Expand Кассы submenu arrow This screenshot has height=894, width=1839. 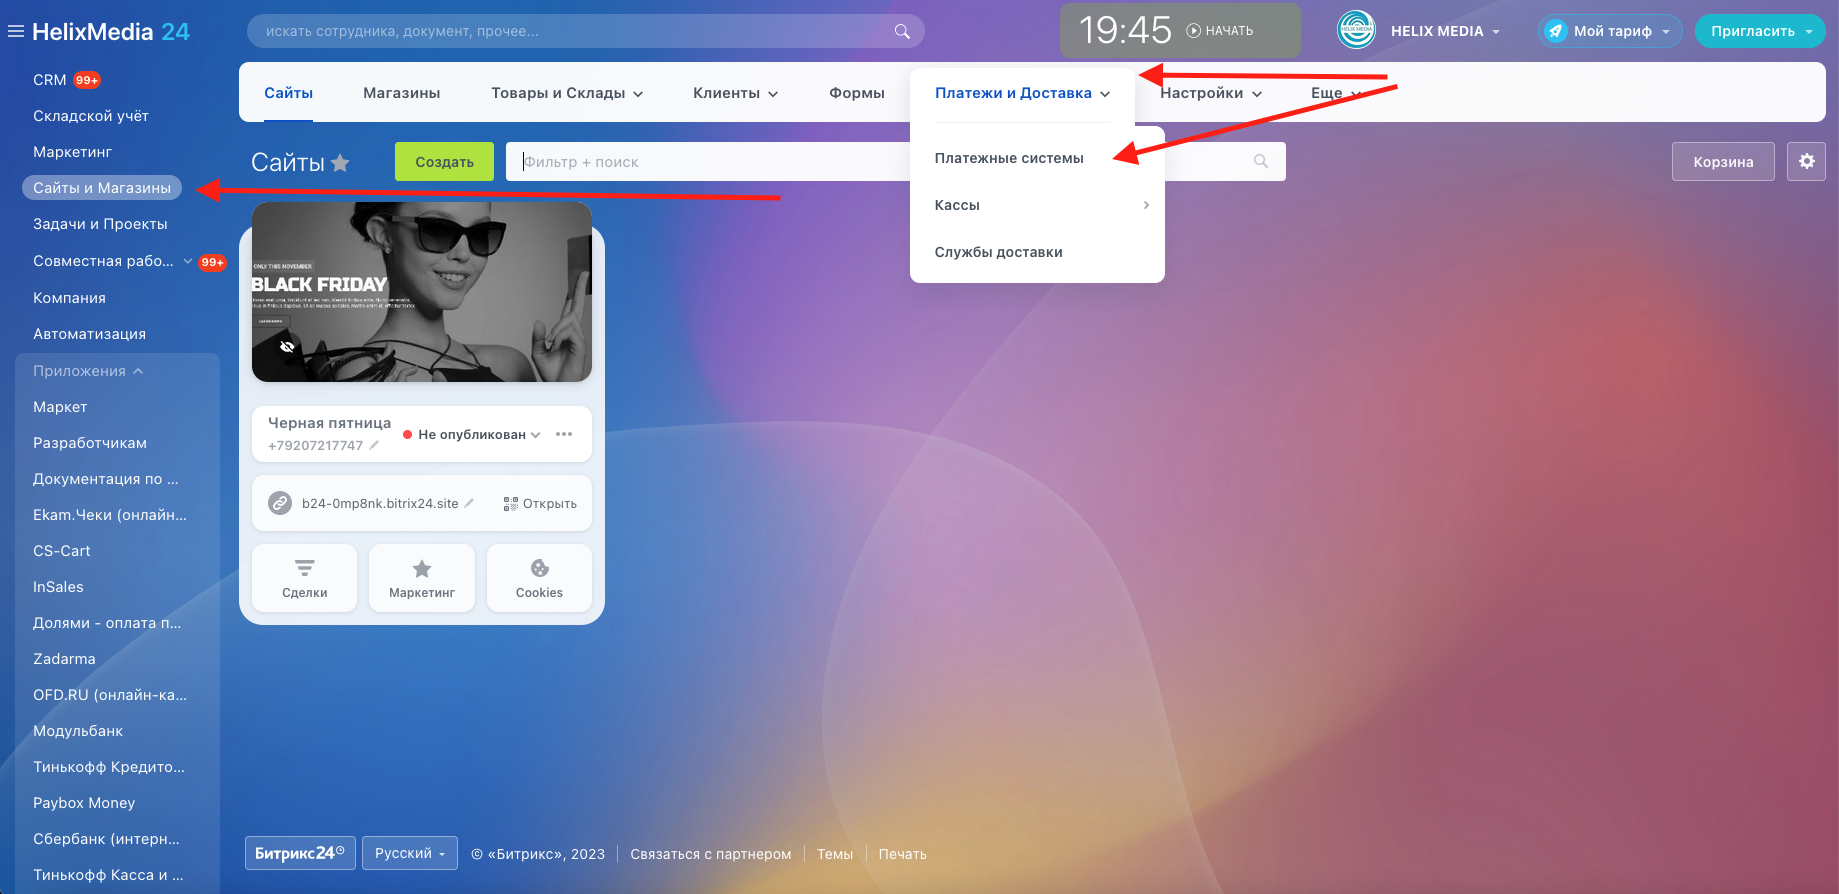pos(1146,205)
